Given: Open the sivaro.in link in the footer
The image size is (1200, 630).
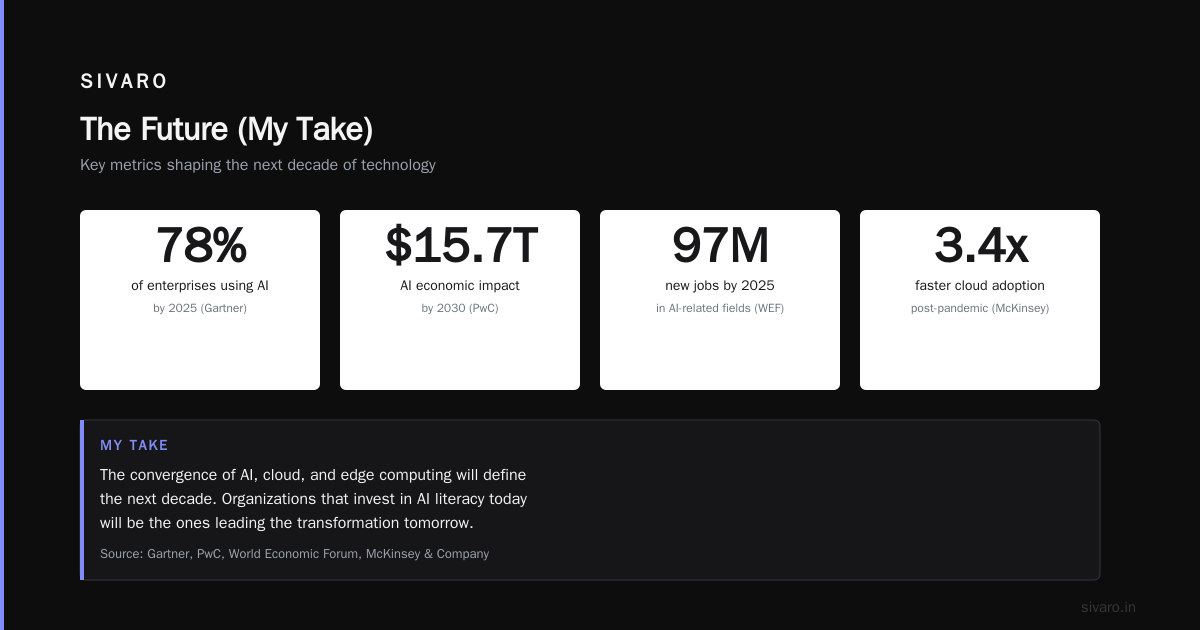Looking at the screenshot, I should 1108,607.
